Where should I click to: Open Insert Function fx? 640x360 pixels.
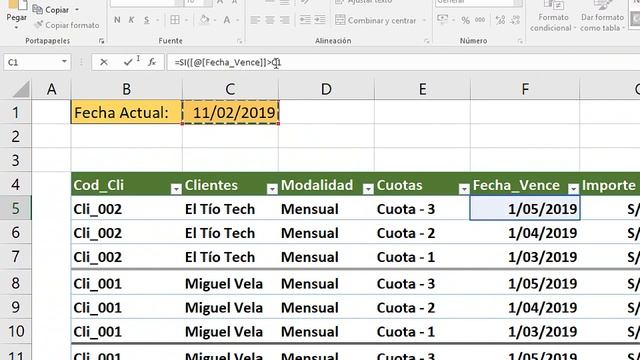152,62
